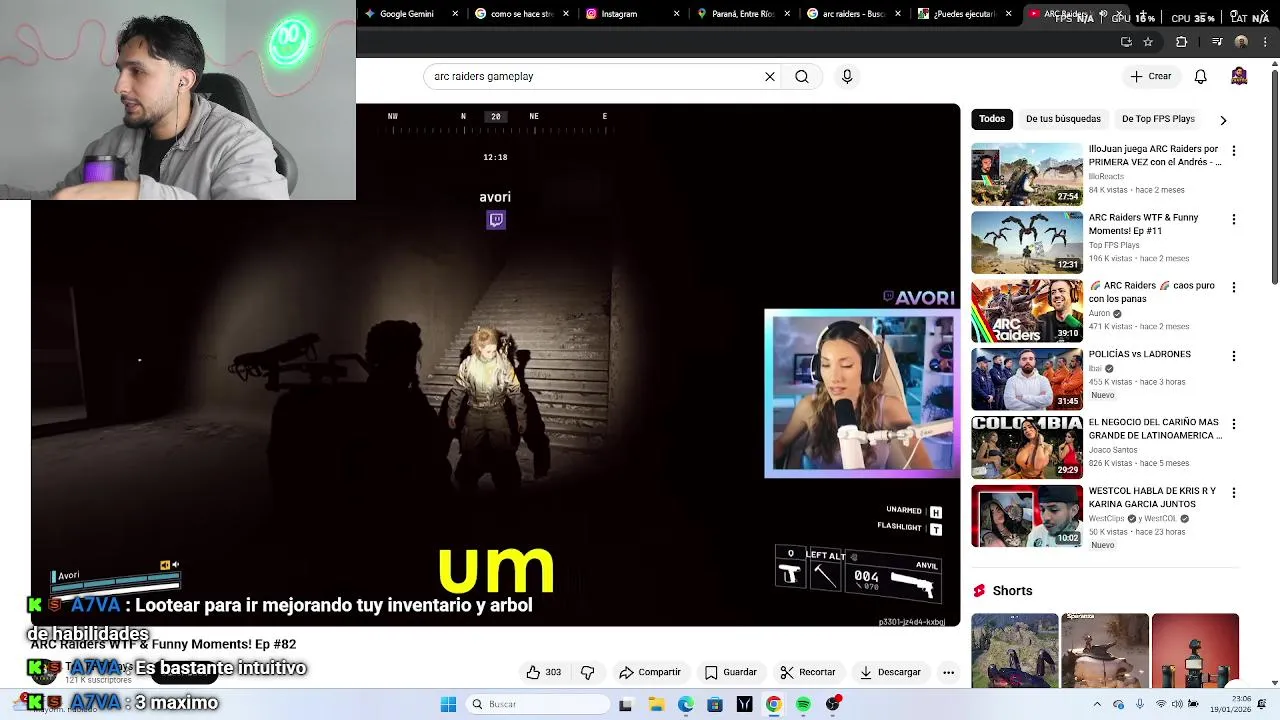This screenshot has width=1280, height=720.
Task: Close the Google Gemini tab
Action: (456, 14)
